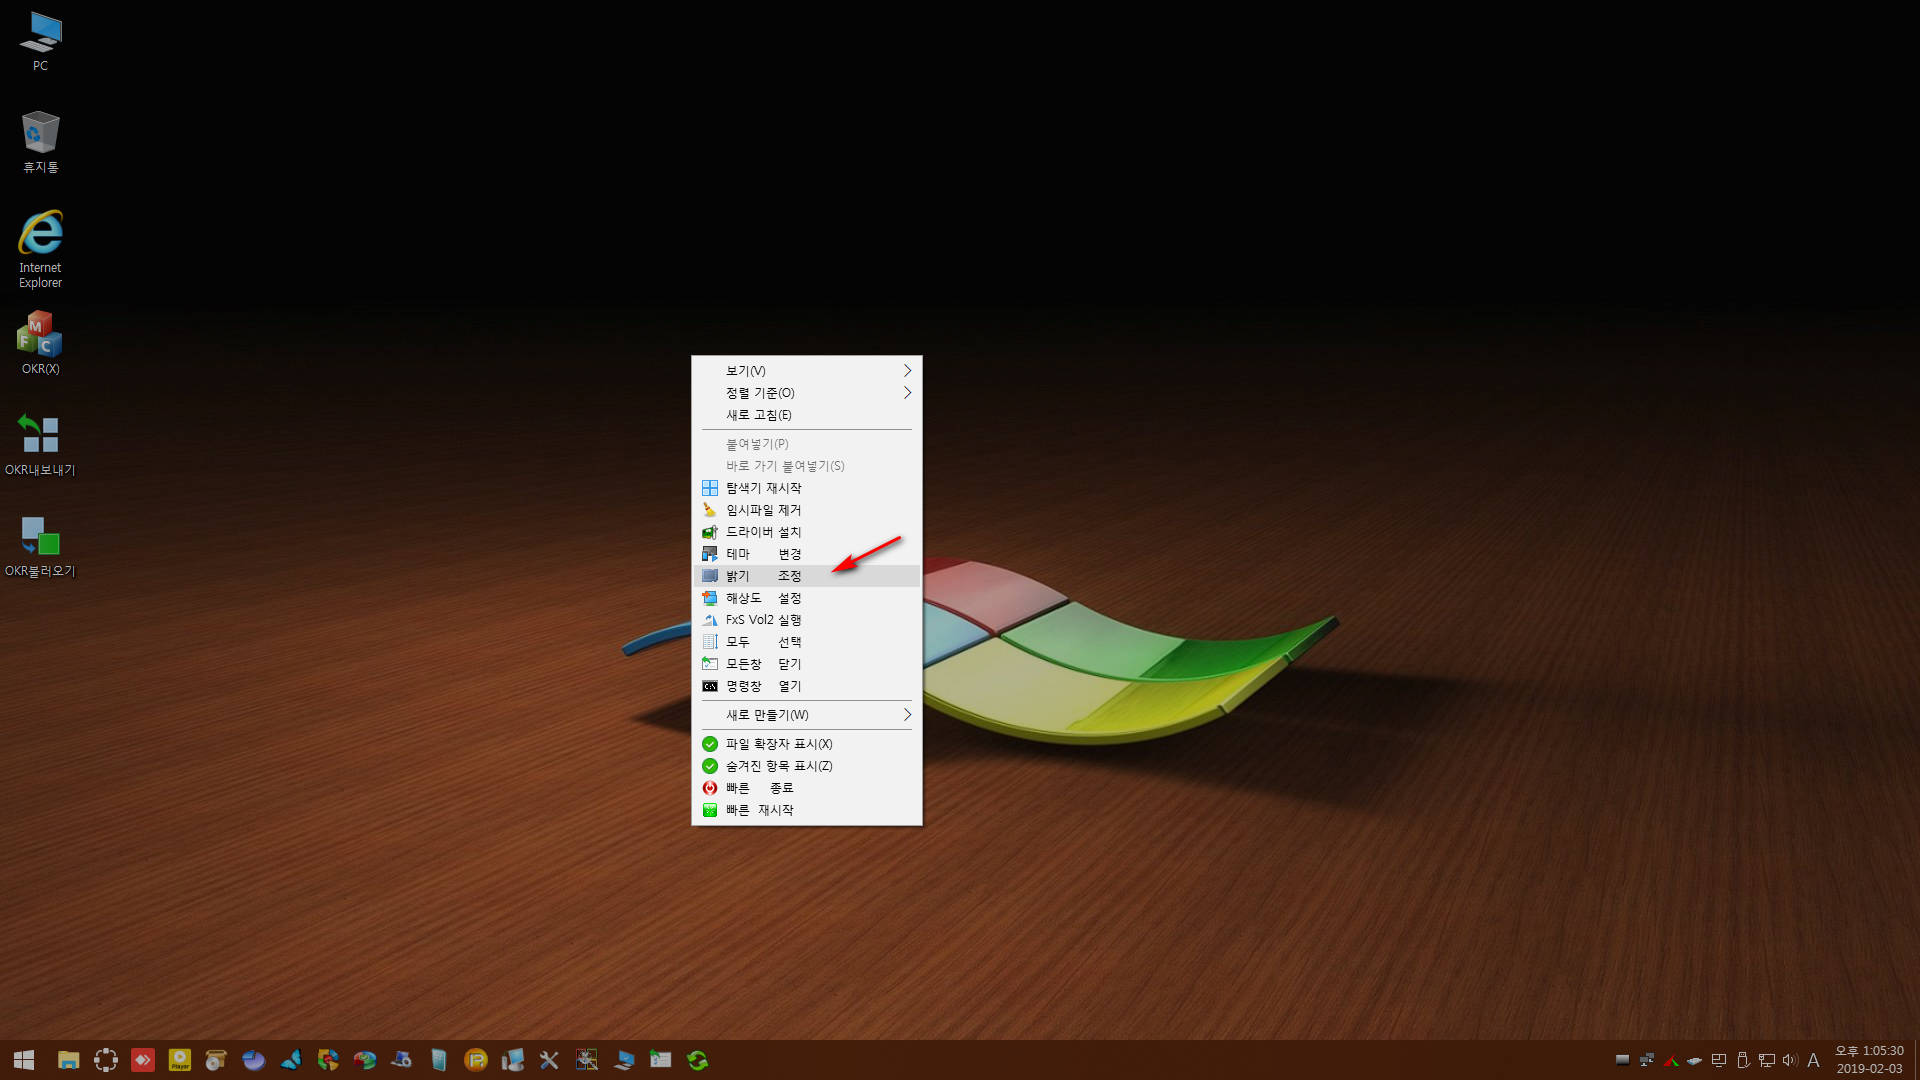Launch the blue butterfly taskbar icon
The width and height of the screenshot is (1920, 1080).
coord(291,1060)
